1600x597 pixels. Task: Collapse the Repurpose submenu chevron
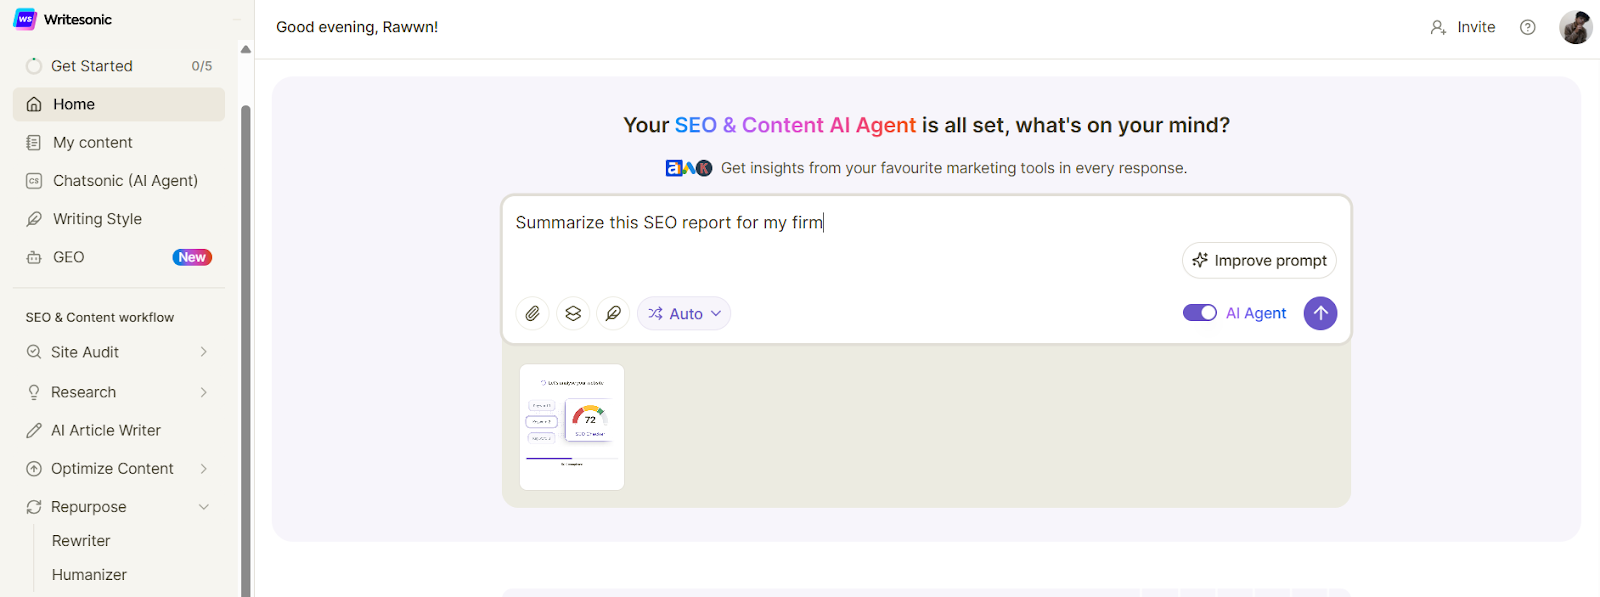pos(204,507)
